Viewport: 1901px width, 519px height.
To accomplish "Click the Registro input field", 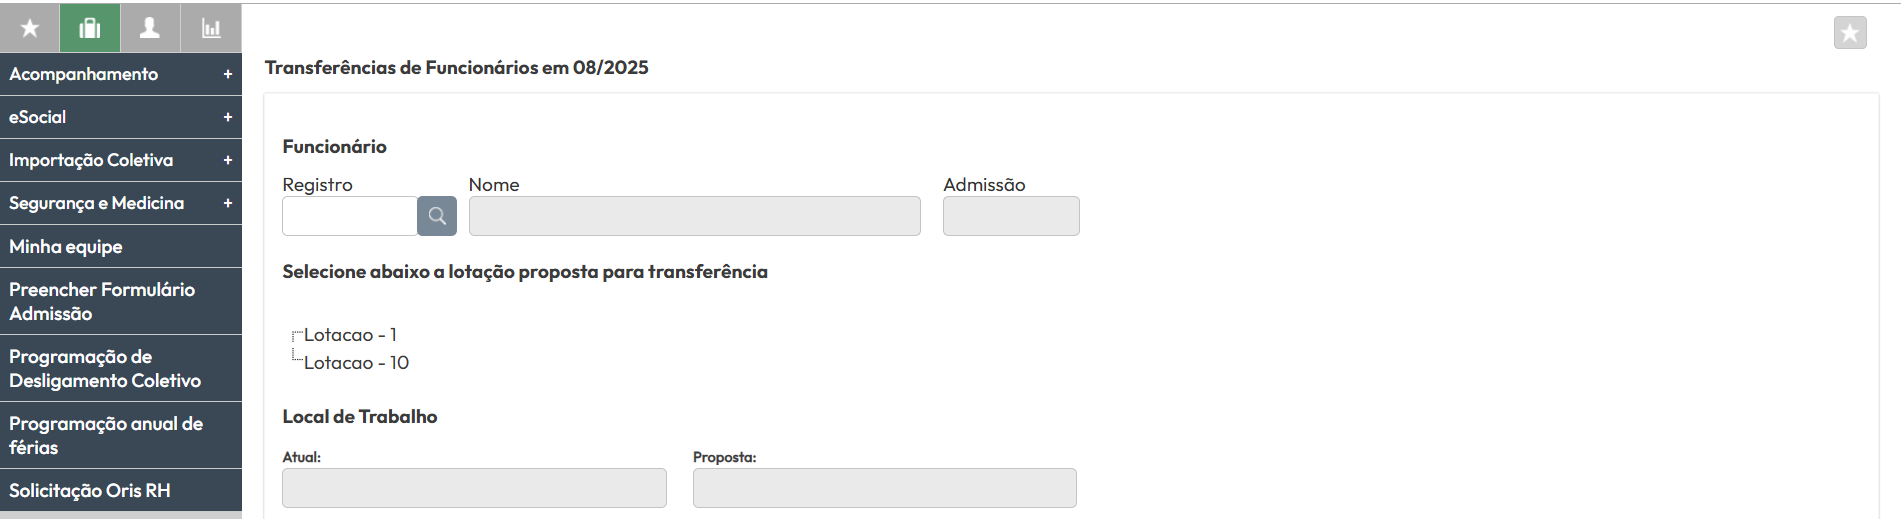I will click(x=350, y=216).
